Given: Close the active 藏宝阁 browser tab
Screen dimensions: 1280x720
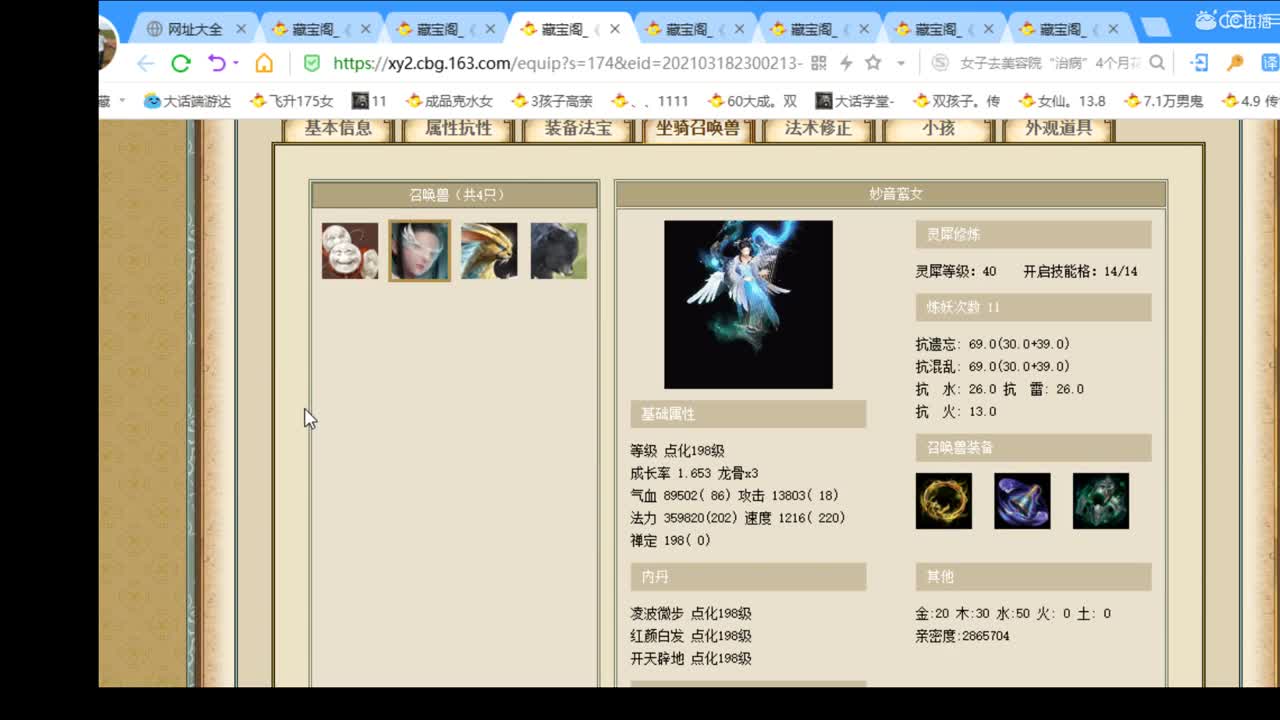Looking at the screenshot, I should pyautogui.click(x=614, y=29).
